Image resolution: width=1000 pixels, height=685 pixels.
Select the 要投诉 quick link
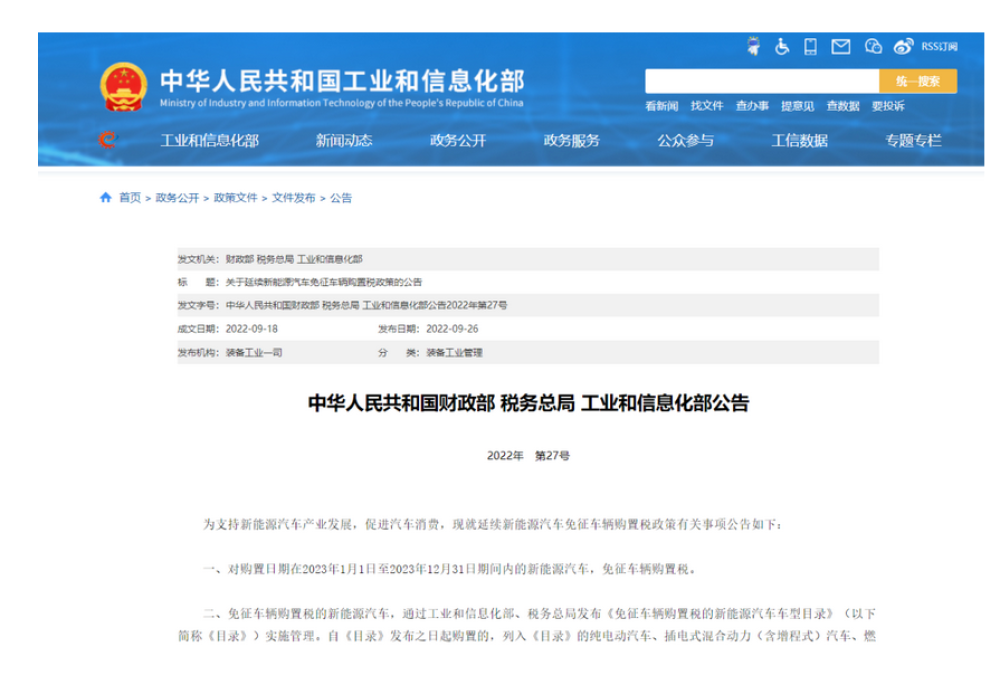click(x=888, y=106)
